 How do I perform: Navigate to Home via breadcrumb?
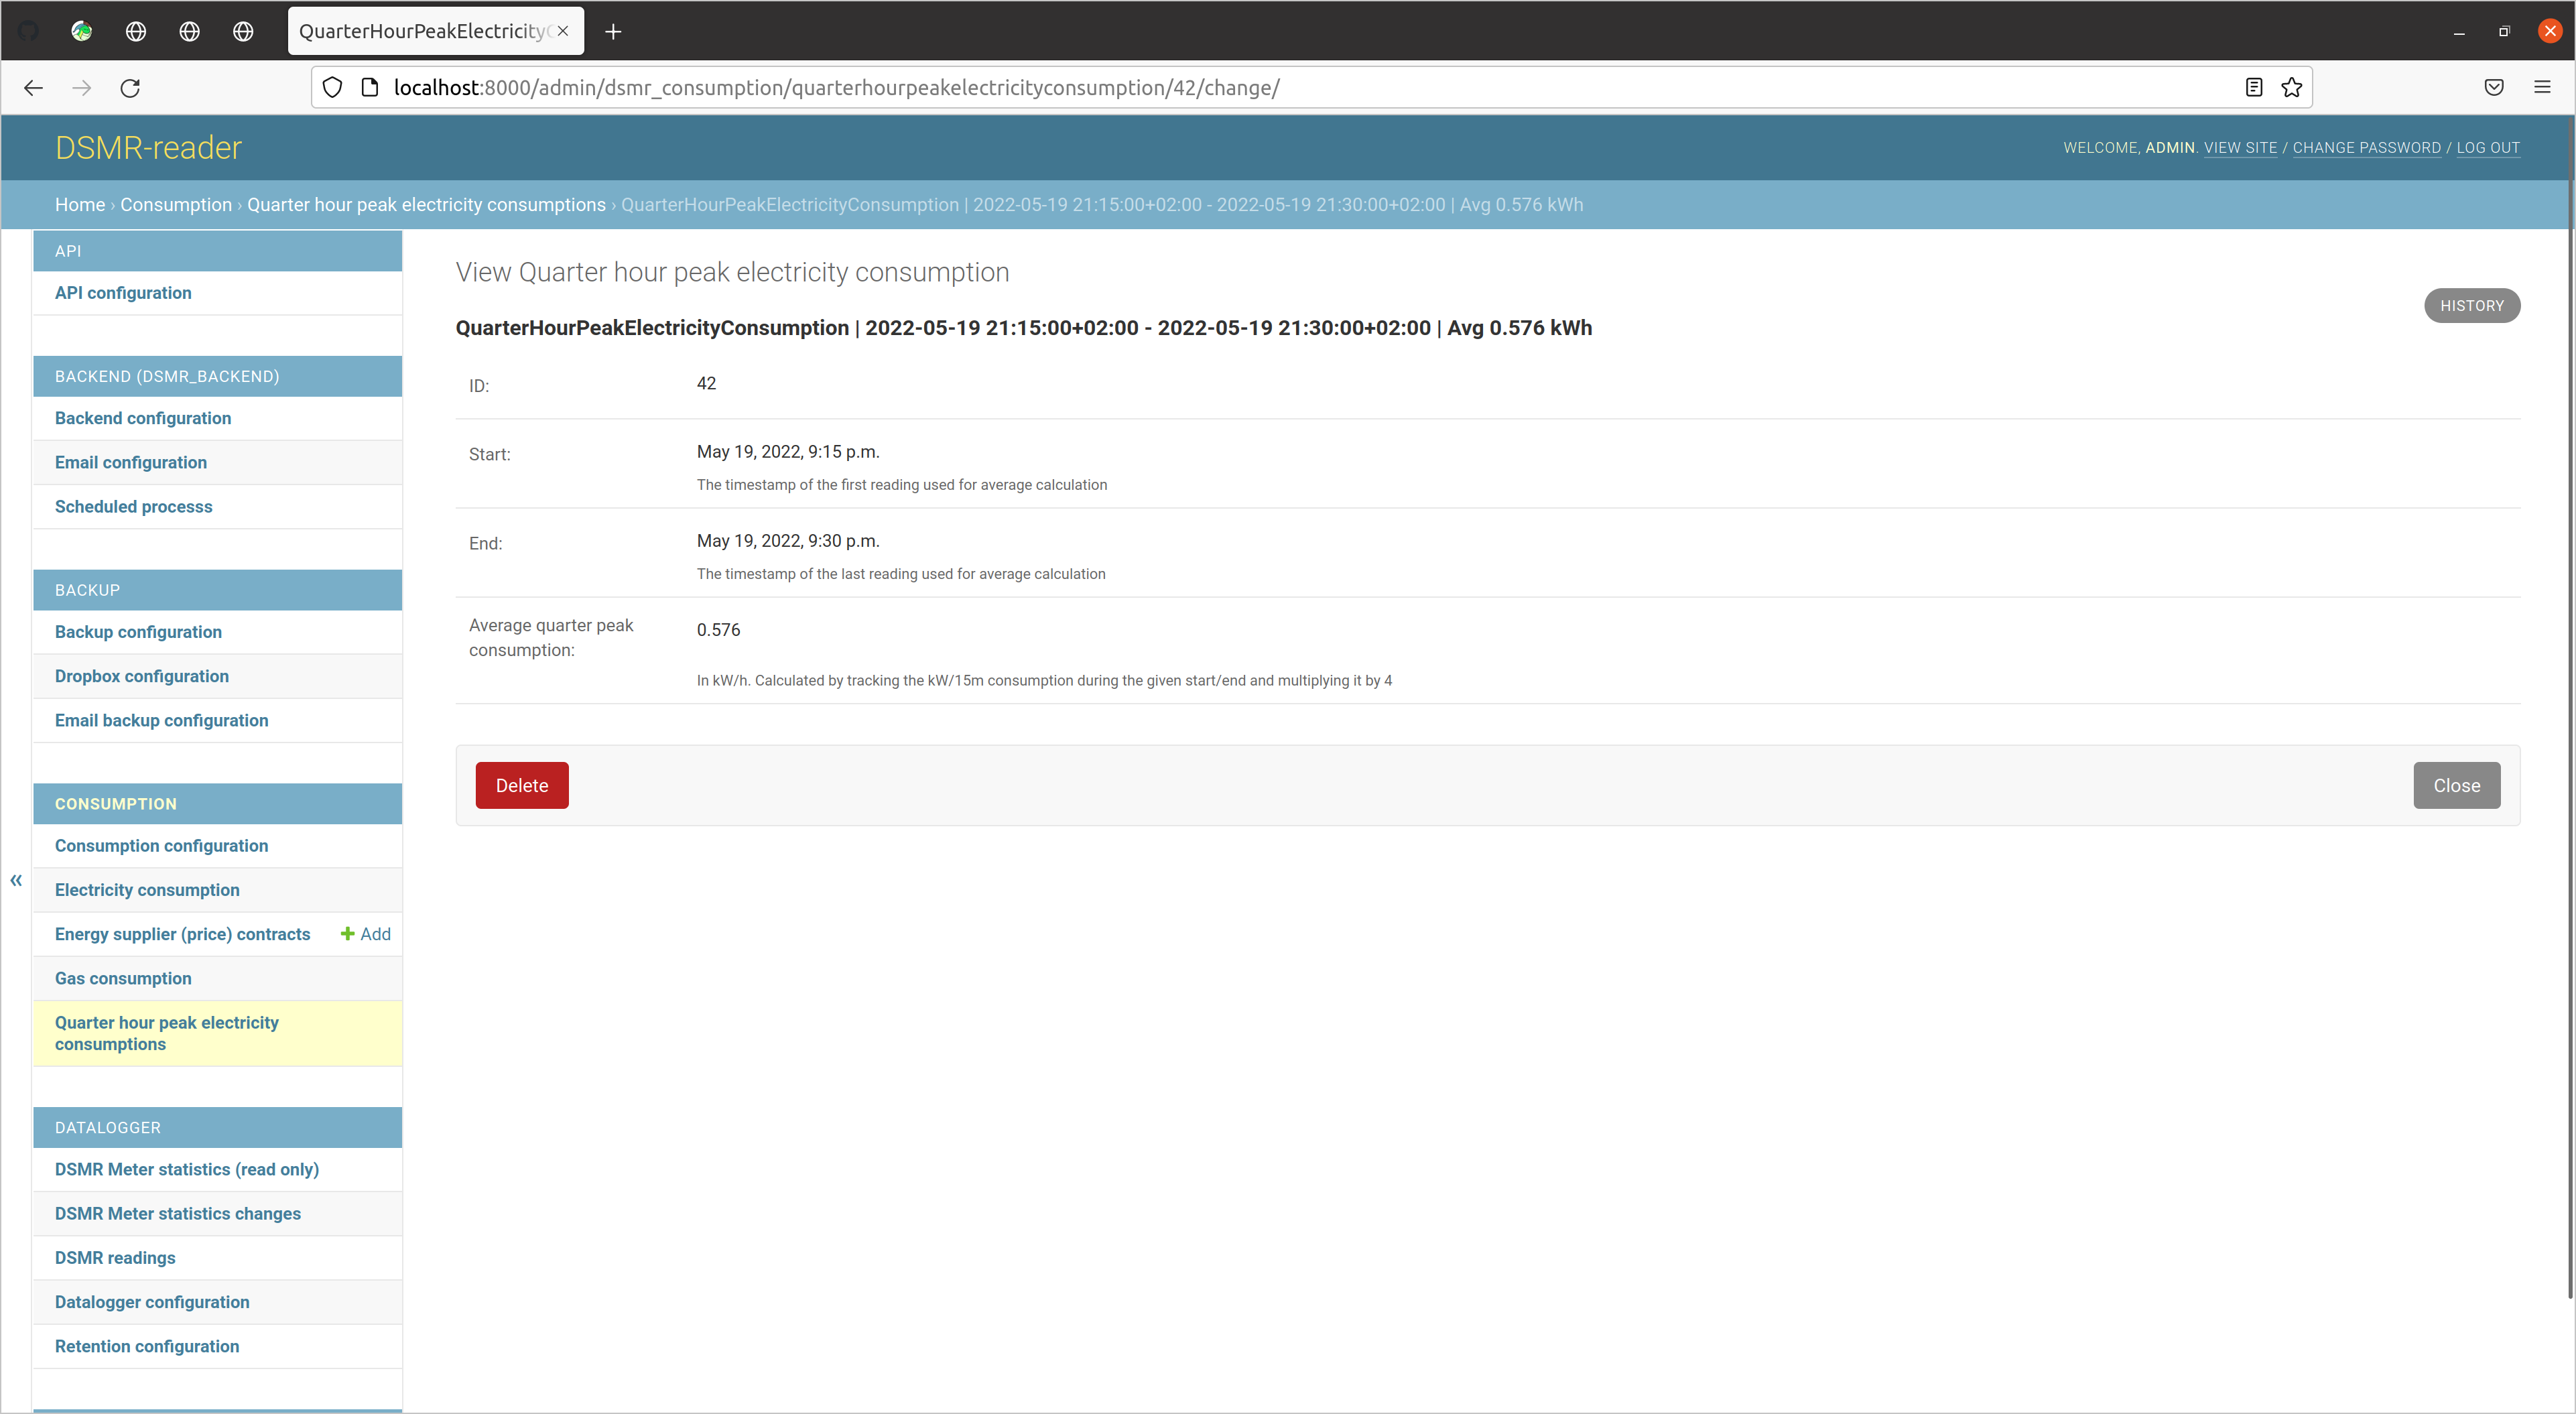tap(80, 204)
